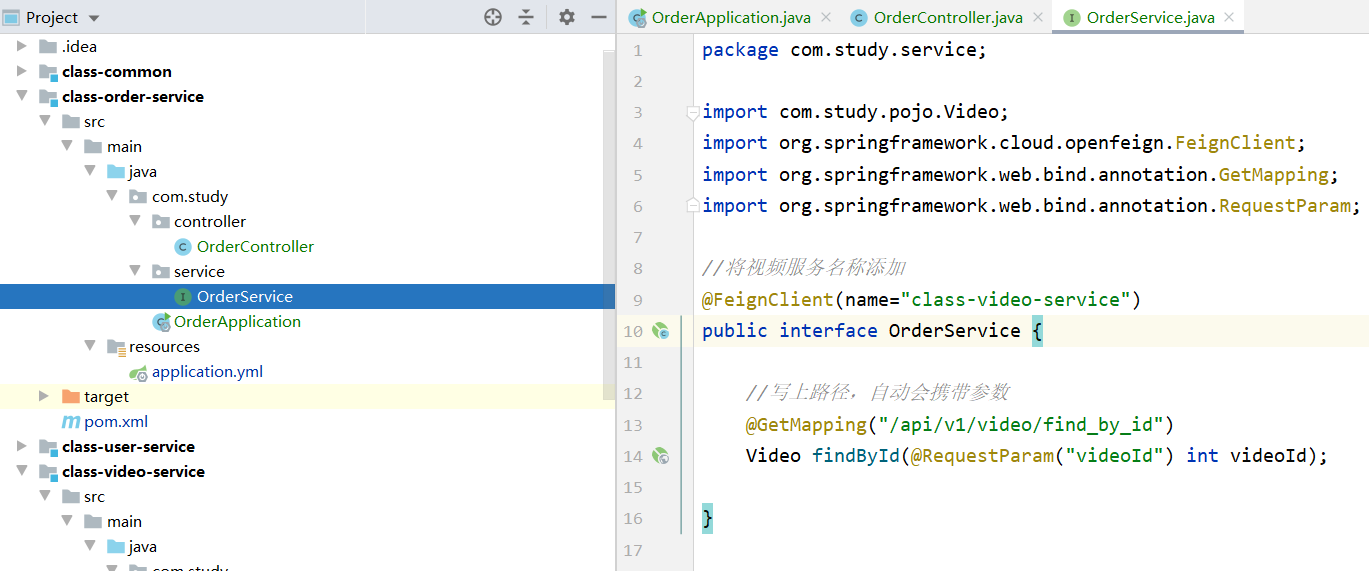Image resolution: width=1369 pixels, height=571 pixels.
Task: Close the OrderService.java tab
Action: (x=1229, y=17)
